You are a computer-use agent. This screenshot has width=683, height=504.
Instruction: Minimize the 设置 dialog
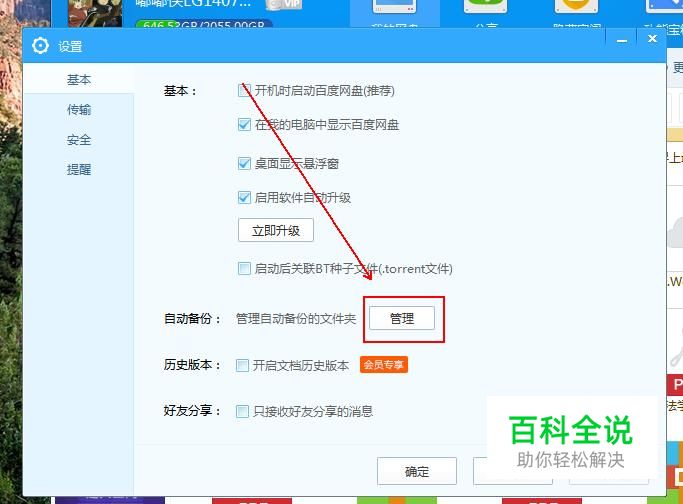(622, 40)
